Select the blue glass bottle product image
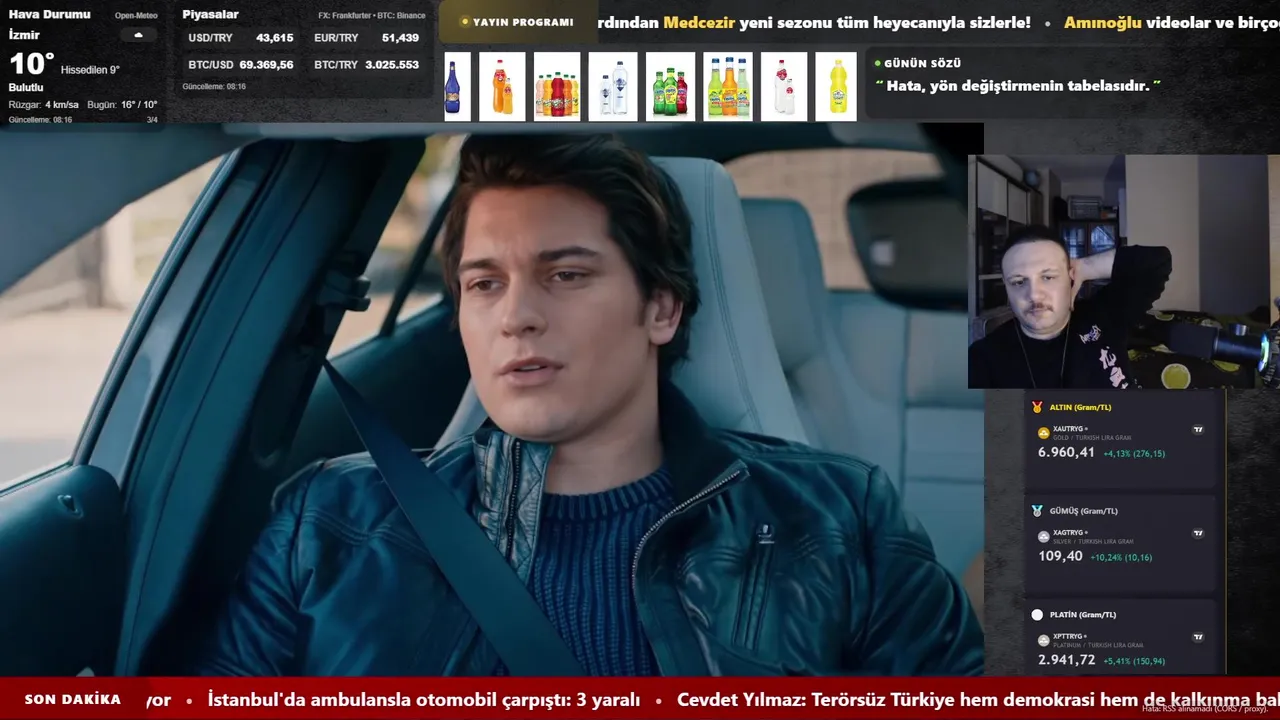1280x720 pixels. [x=457, y=87]
